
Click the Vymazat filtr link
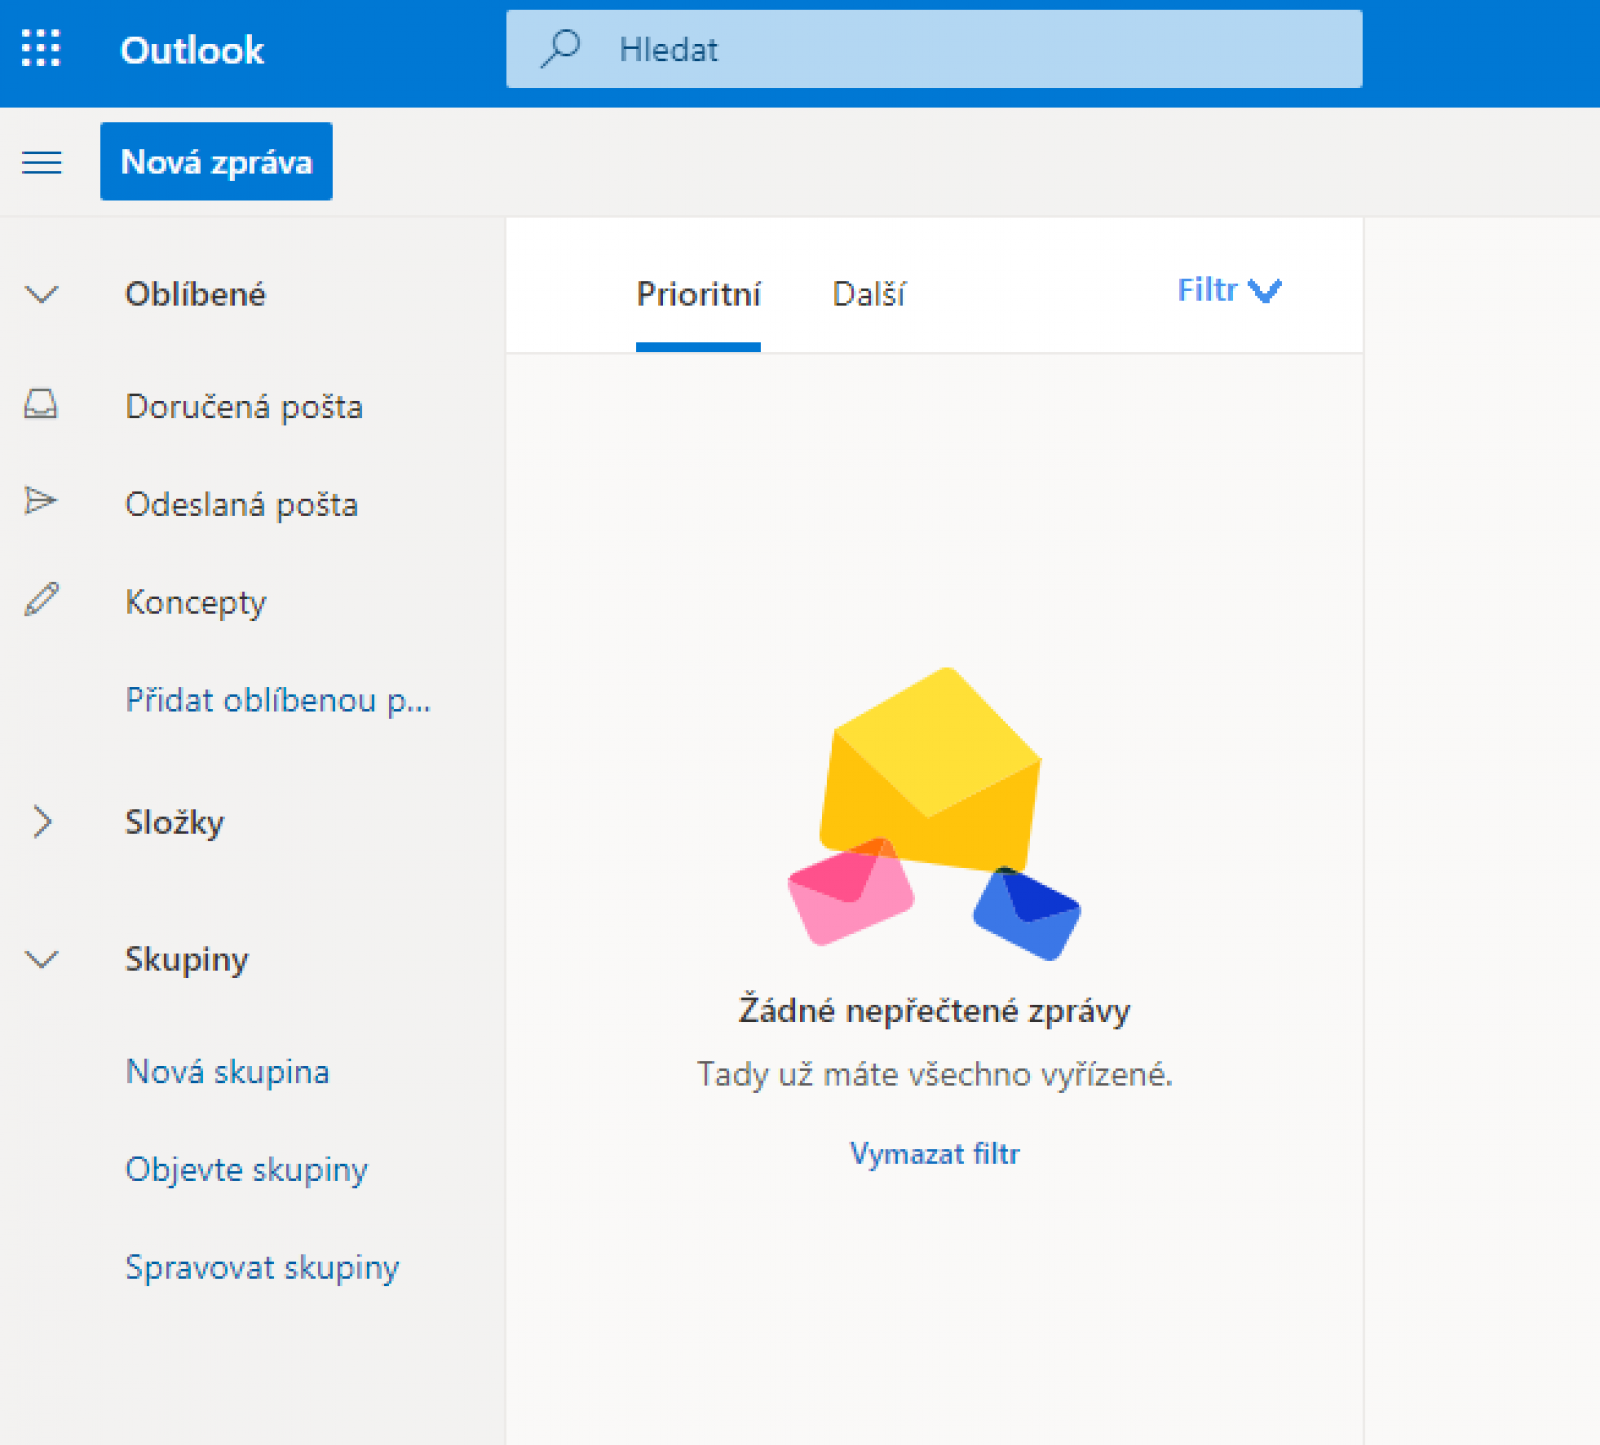pos(935,1153)
